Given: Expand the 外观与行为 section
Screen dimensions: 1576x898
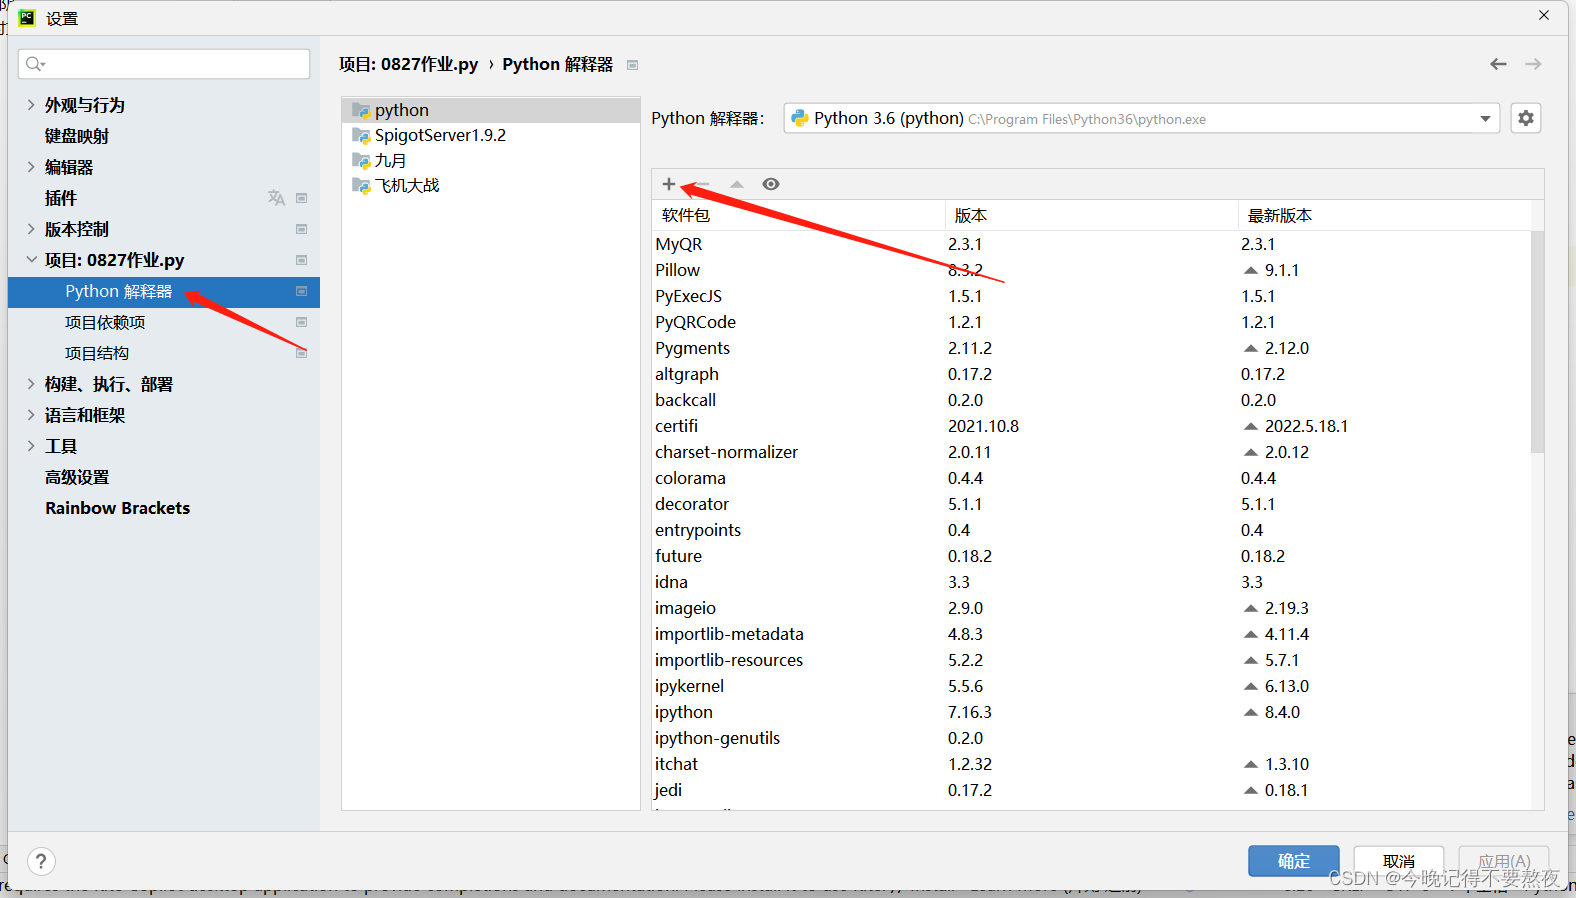Looking at the screenshot, I should coord(31,105).
